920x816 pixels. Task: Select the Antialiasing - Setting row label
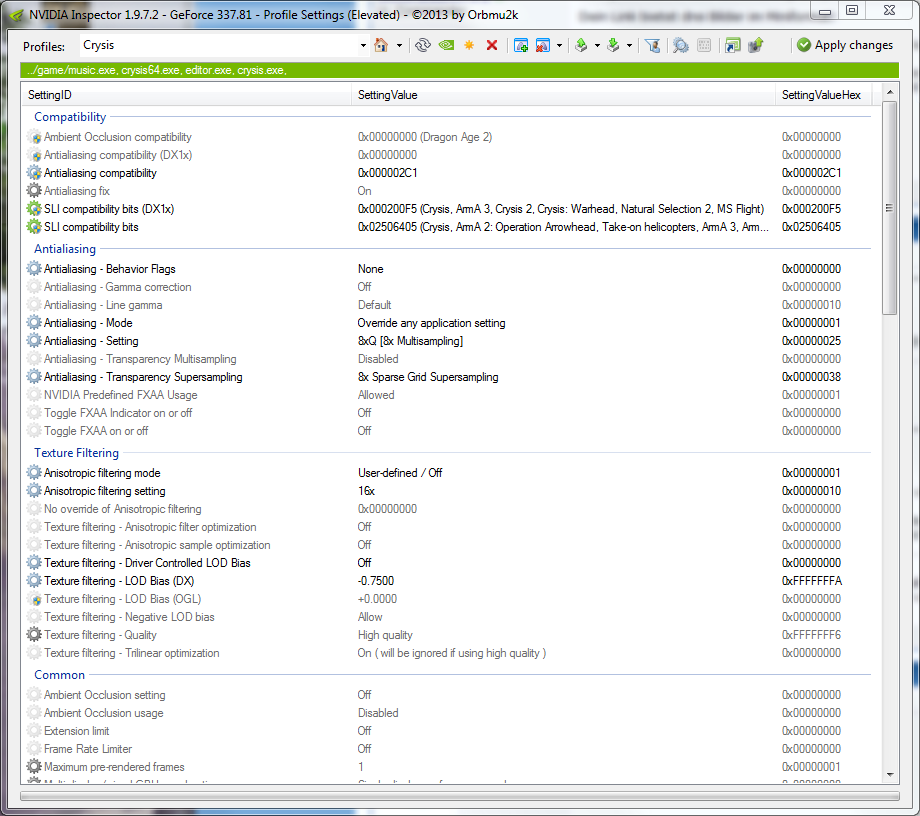point(91,341)
